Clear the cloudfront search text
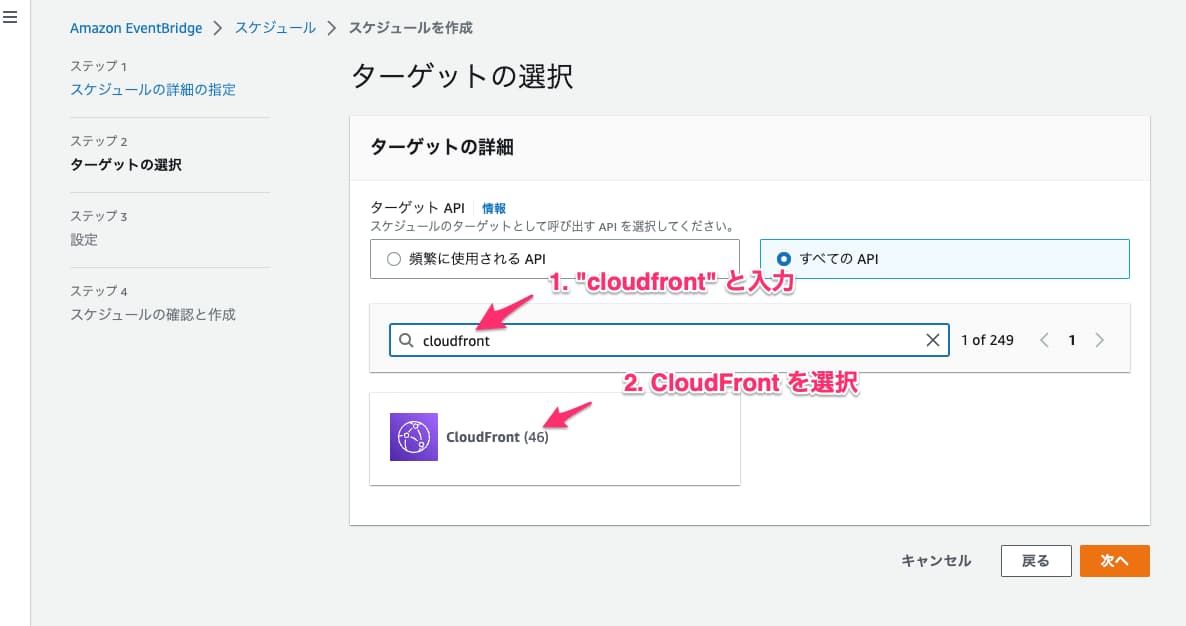 (933, 340)
